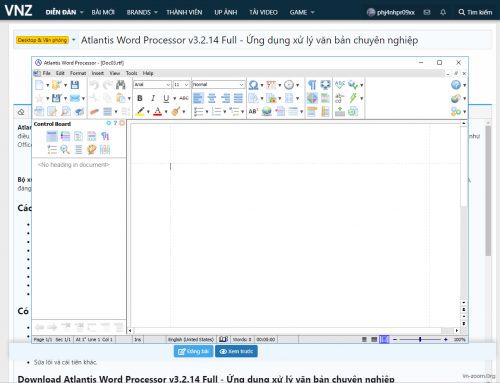Open the Format menu

pyautogui.click(x=78, y=73)
